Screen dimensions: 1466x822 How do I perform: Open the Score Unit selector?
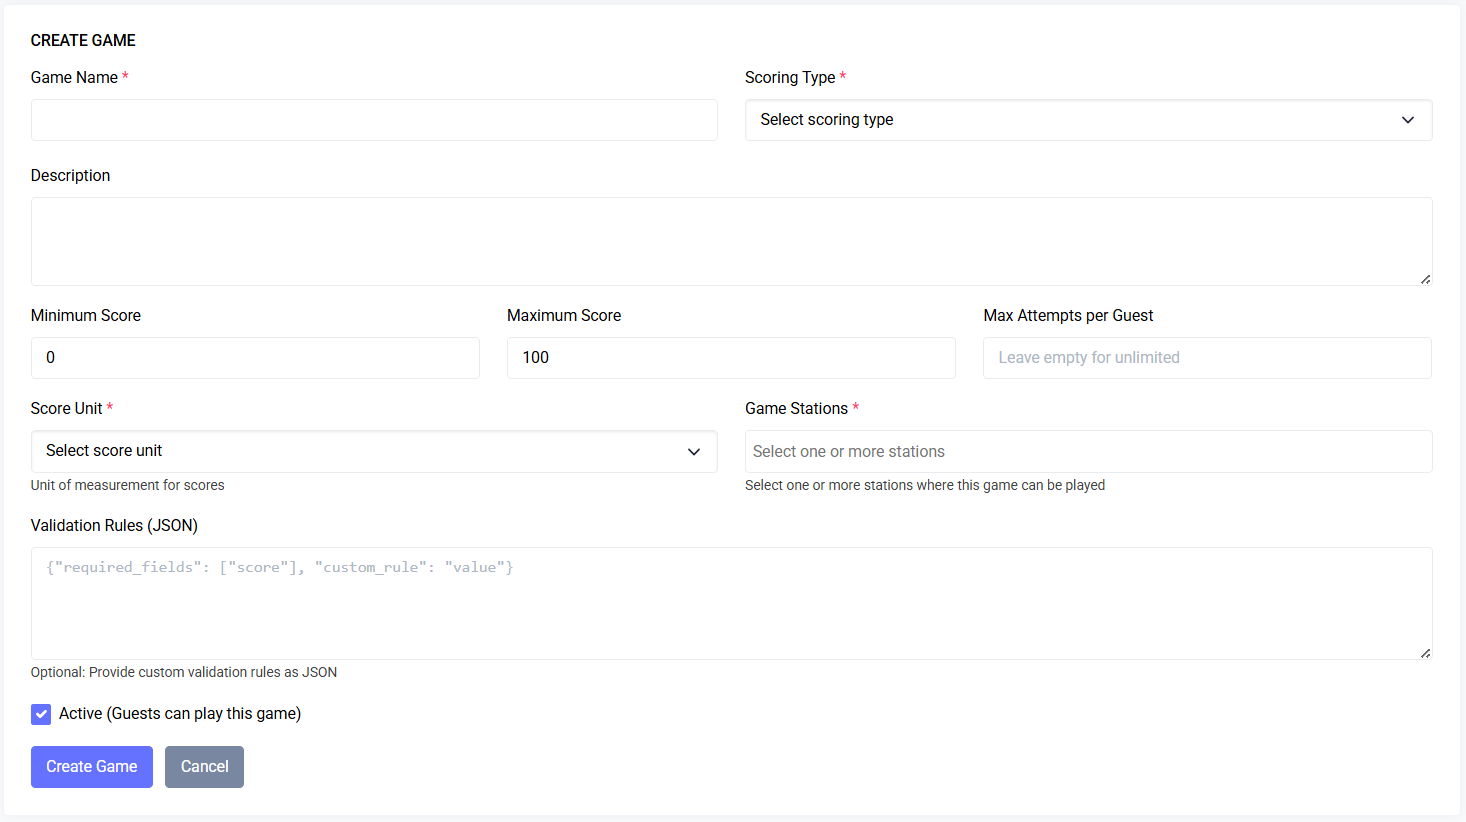(x=374, y=451)
